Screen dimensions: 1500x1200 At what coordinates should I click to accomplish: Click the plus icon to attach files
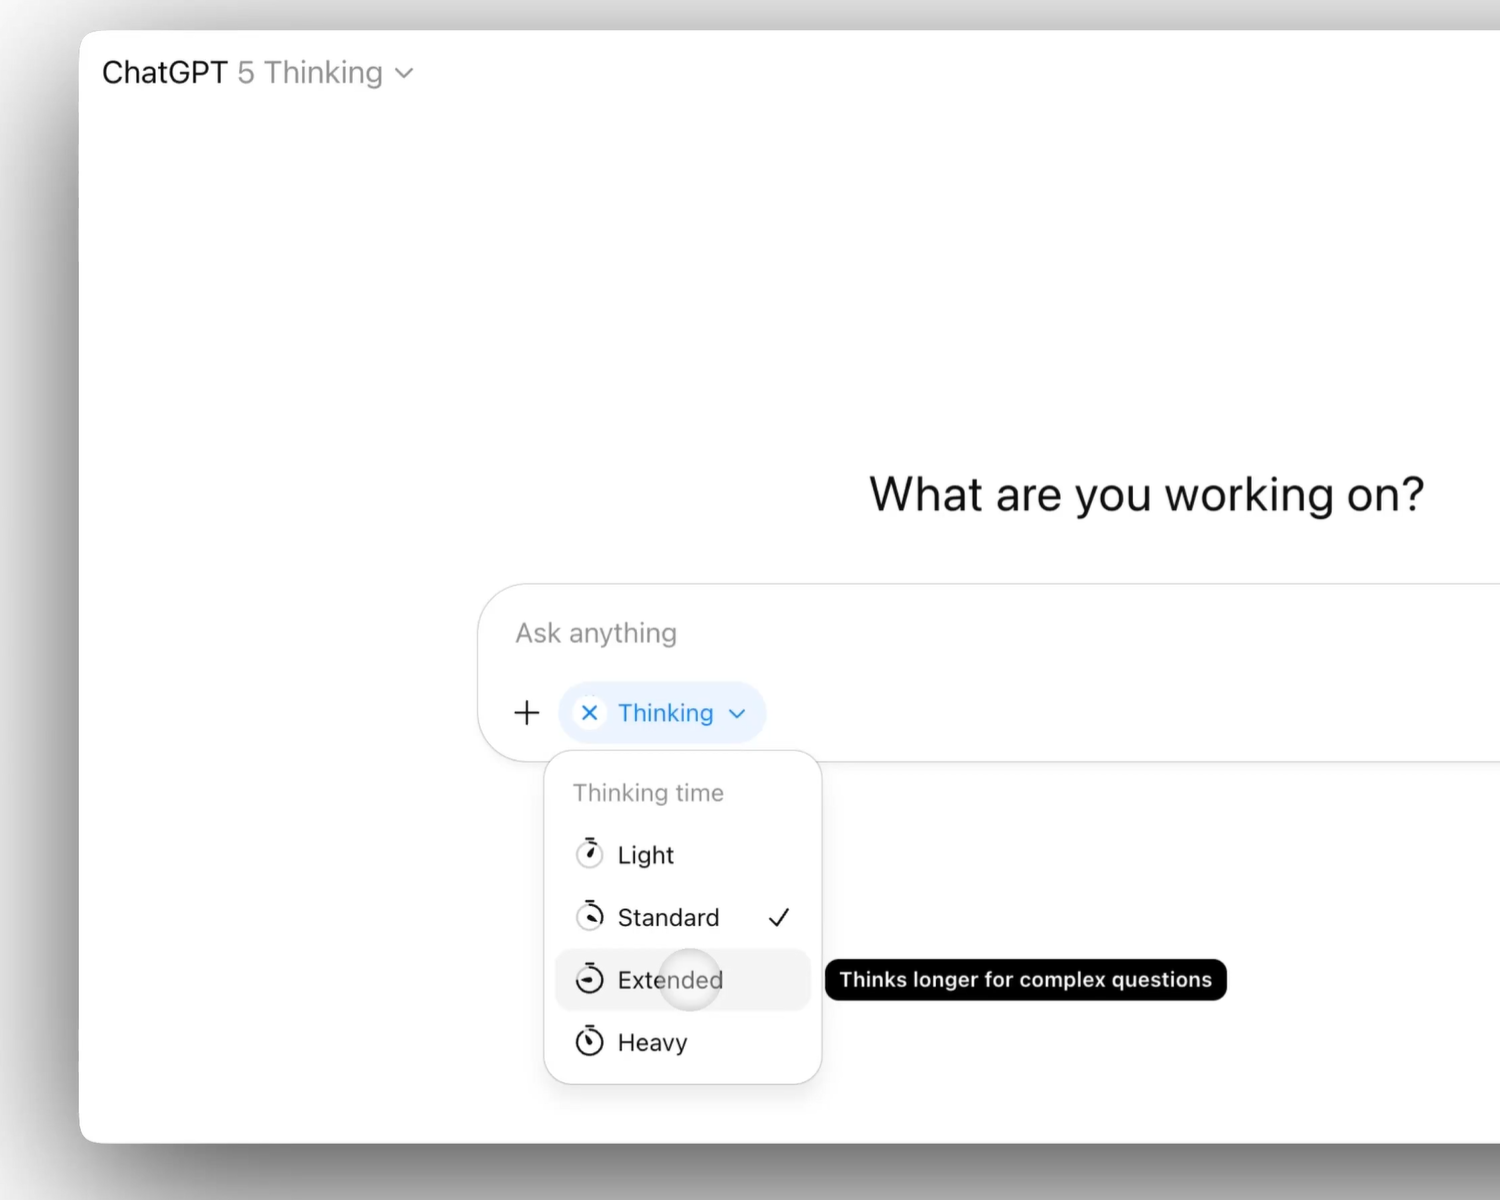527,712
